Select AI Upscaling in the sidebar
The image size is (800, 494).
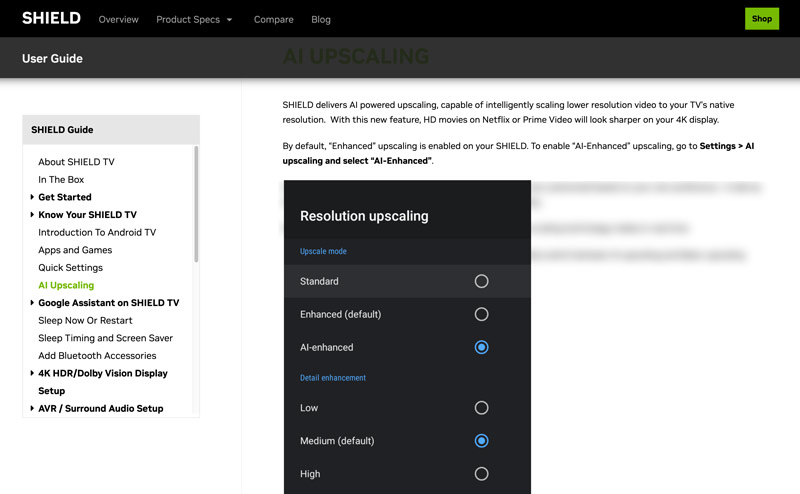(x=66, y=285)
